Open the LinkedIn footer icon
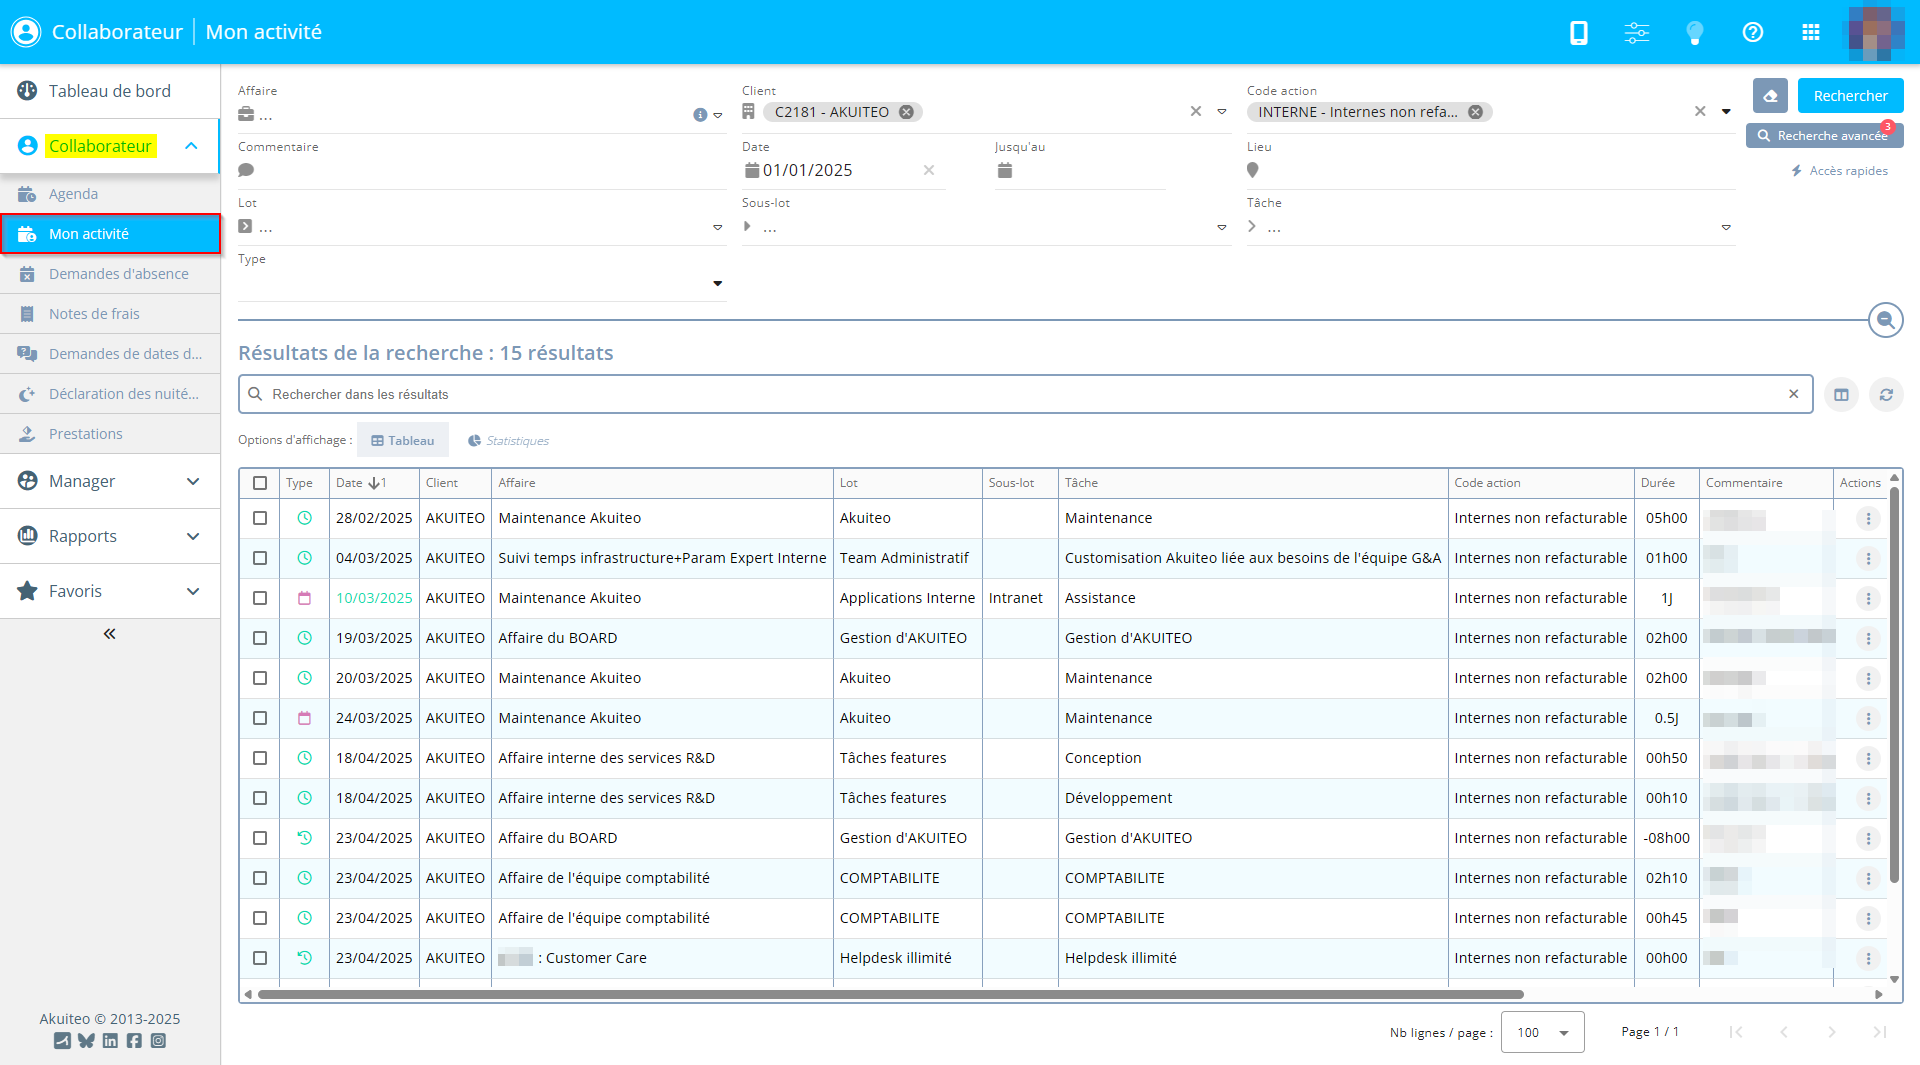The height and width of the screenshot is (1065, 1920). tap(110, 1041)
